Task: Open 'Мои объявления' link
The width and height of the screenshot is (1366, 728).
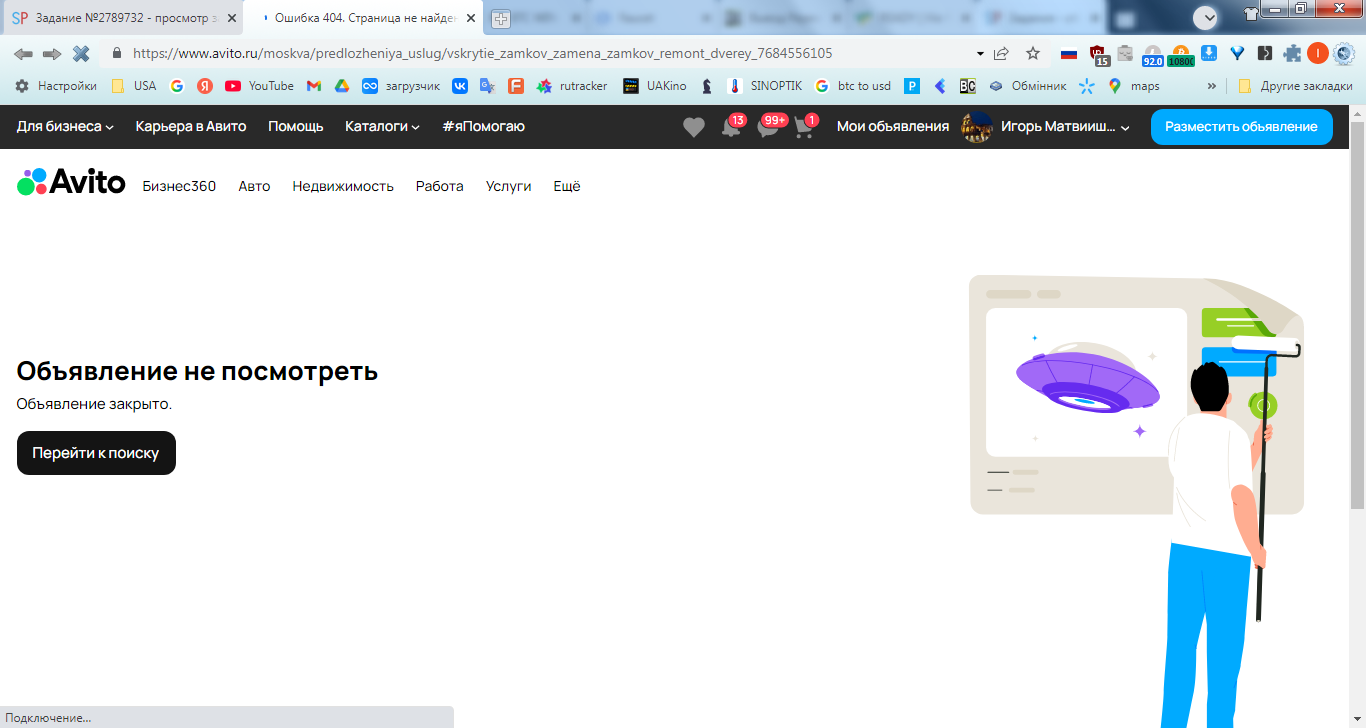Action: [893, 127]
